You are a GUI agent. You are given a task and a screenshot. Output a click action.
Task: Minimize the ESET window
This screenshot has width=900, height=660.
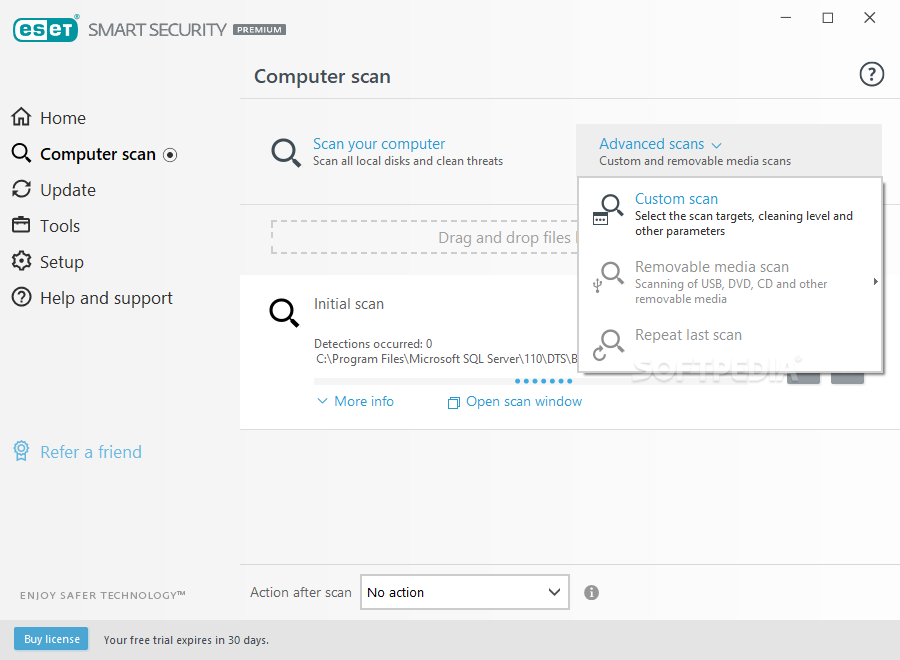tap(786, 18)
